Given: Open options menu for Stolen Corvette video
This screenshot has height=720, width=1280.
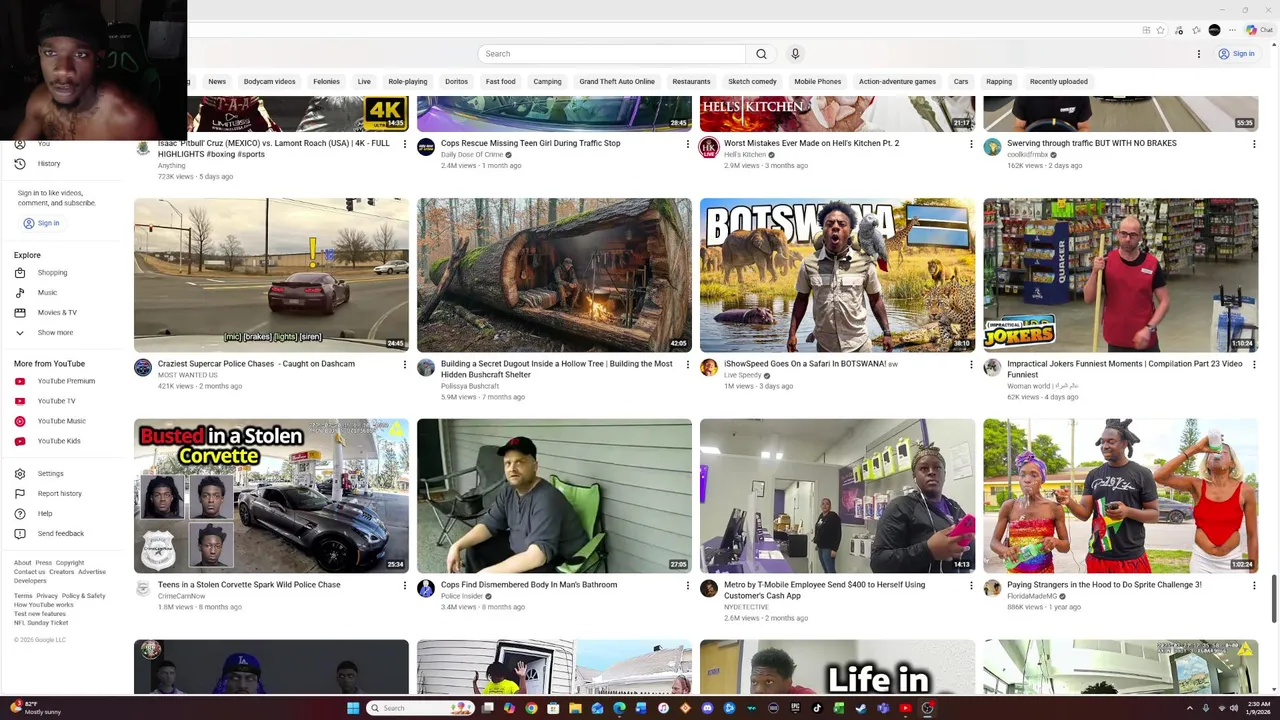Looking at the screenshot, I should (x=405, y=586).
